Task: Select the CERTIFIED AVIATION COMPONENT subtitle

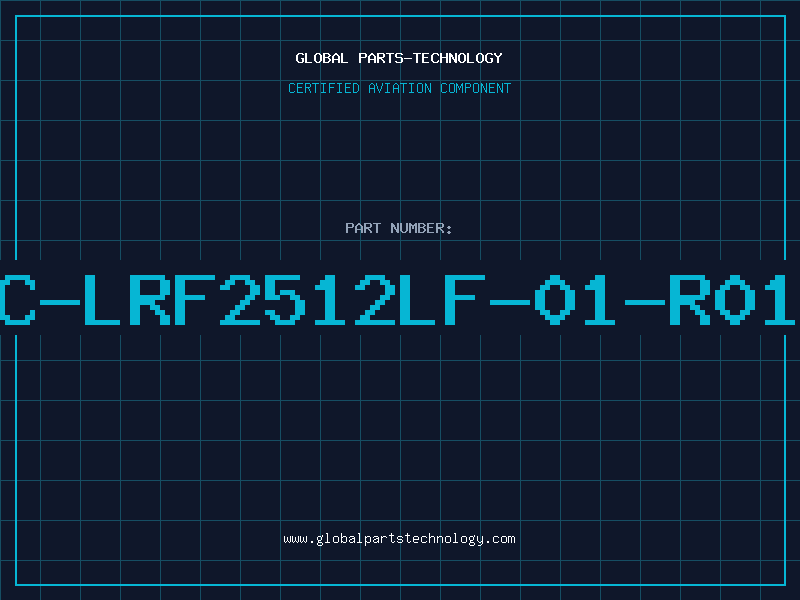Action: tap(399, 88)
